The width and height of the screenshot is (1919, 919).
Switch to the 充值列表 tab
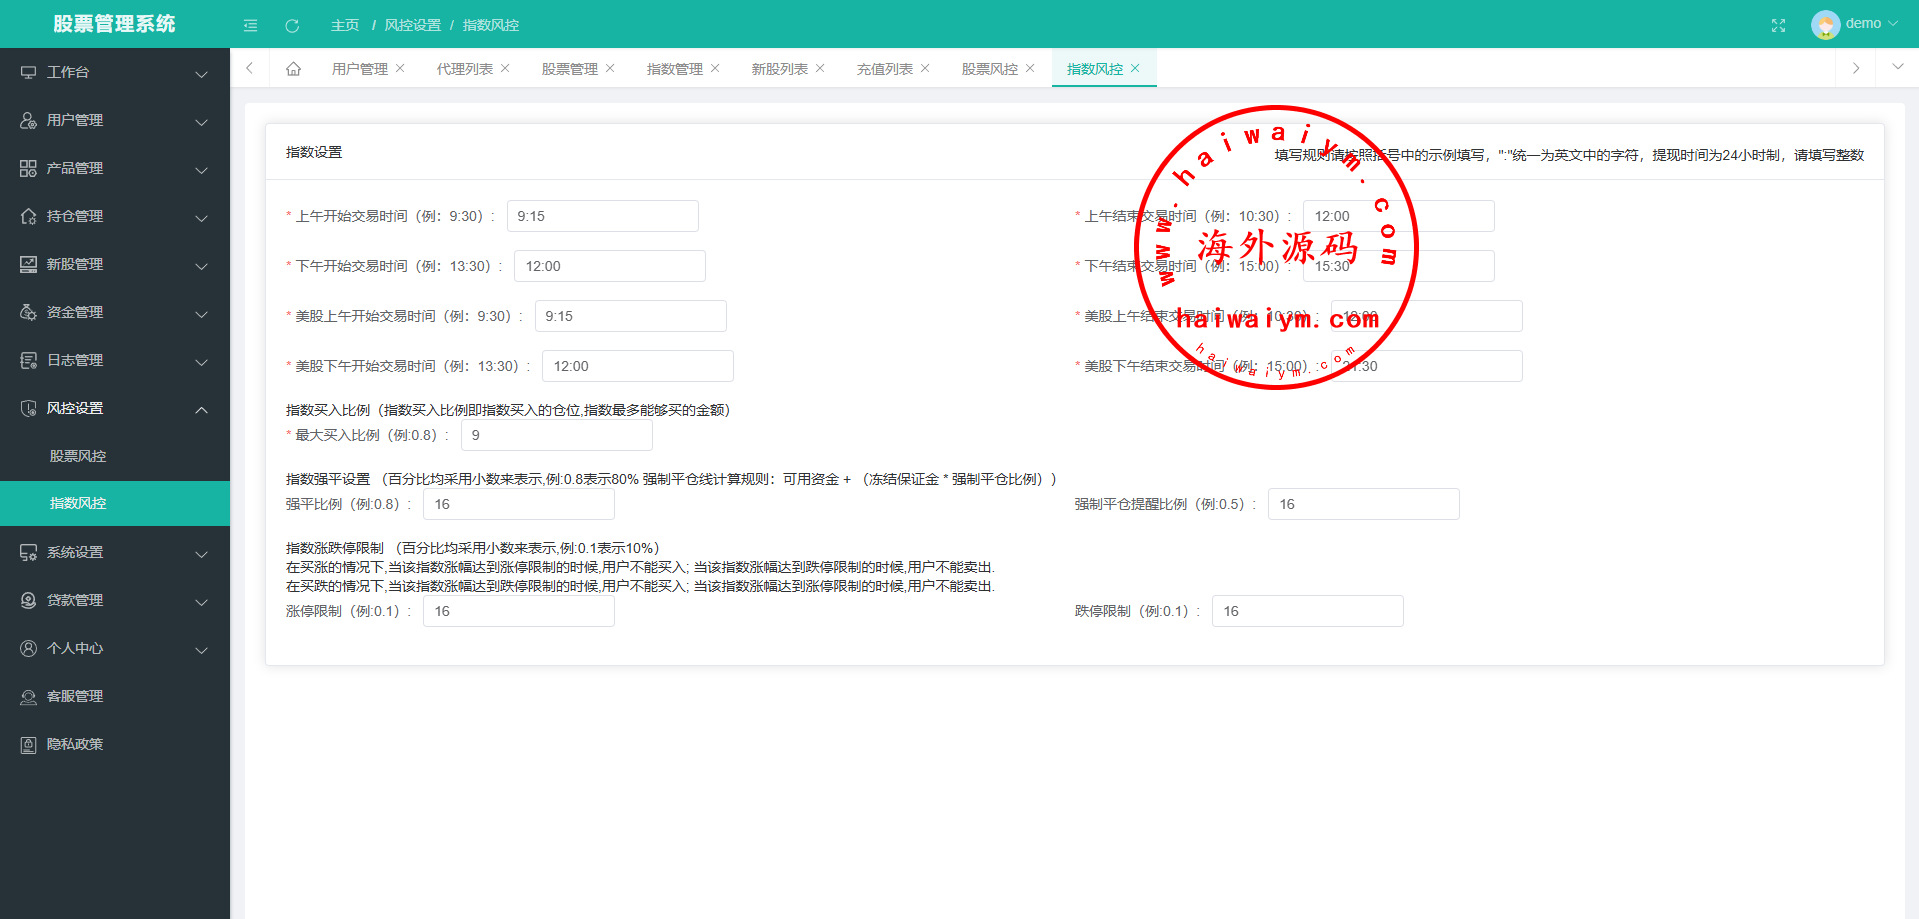click(x=884, y=69)
